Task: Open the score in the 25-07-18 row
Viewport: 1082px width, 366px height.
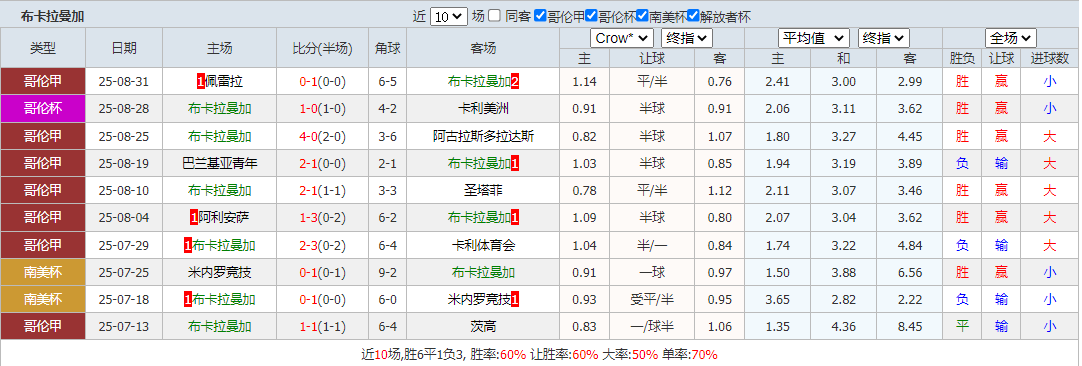Action: click(322, 300)
